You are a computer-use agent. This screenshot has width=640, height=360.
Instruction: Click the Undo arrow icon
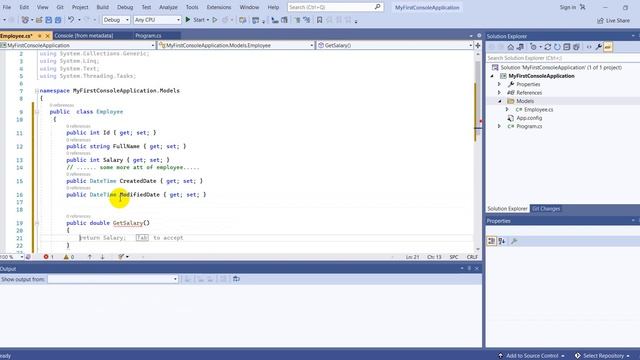click(71, 20)
